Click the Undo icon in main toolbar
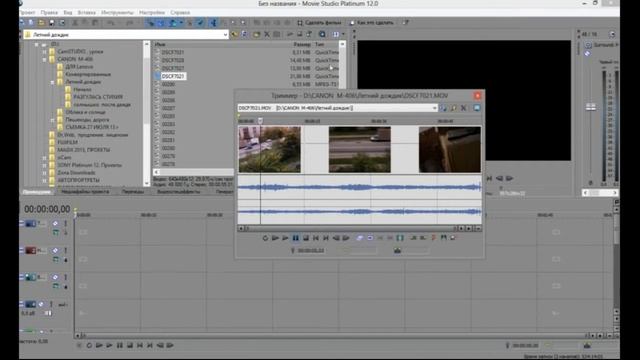The width and height of the screenshot is (640, 360). point(111,23)
